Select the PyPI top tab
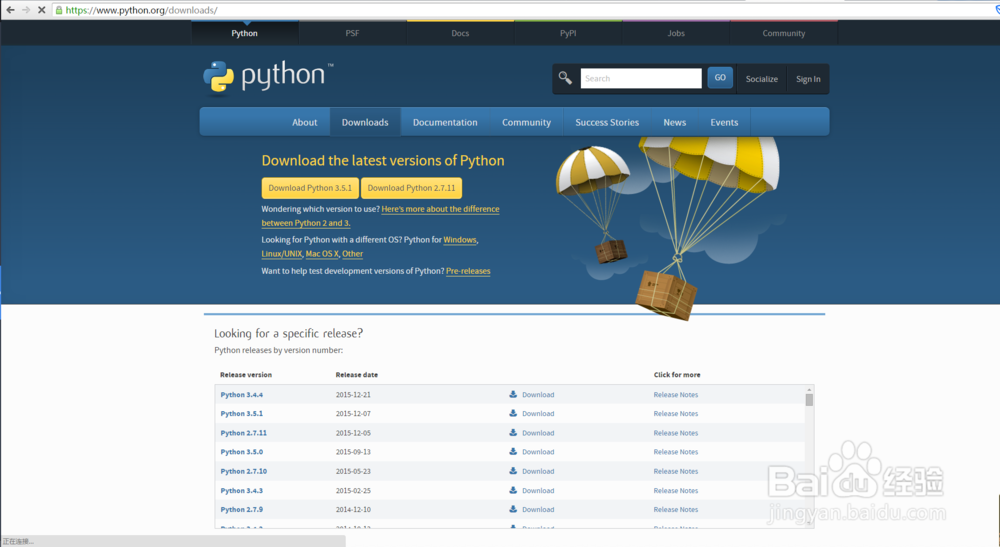Viewport: 1000px width, 547px height. tap(568, 33)
